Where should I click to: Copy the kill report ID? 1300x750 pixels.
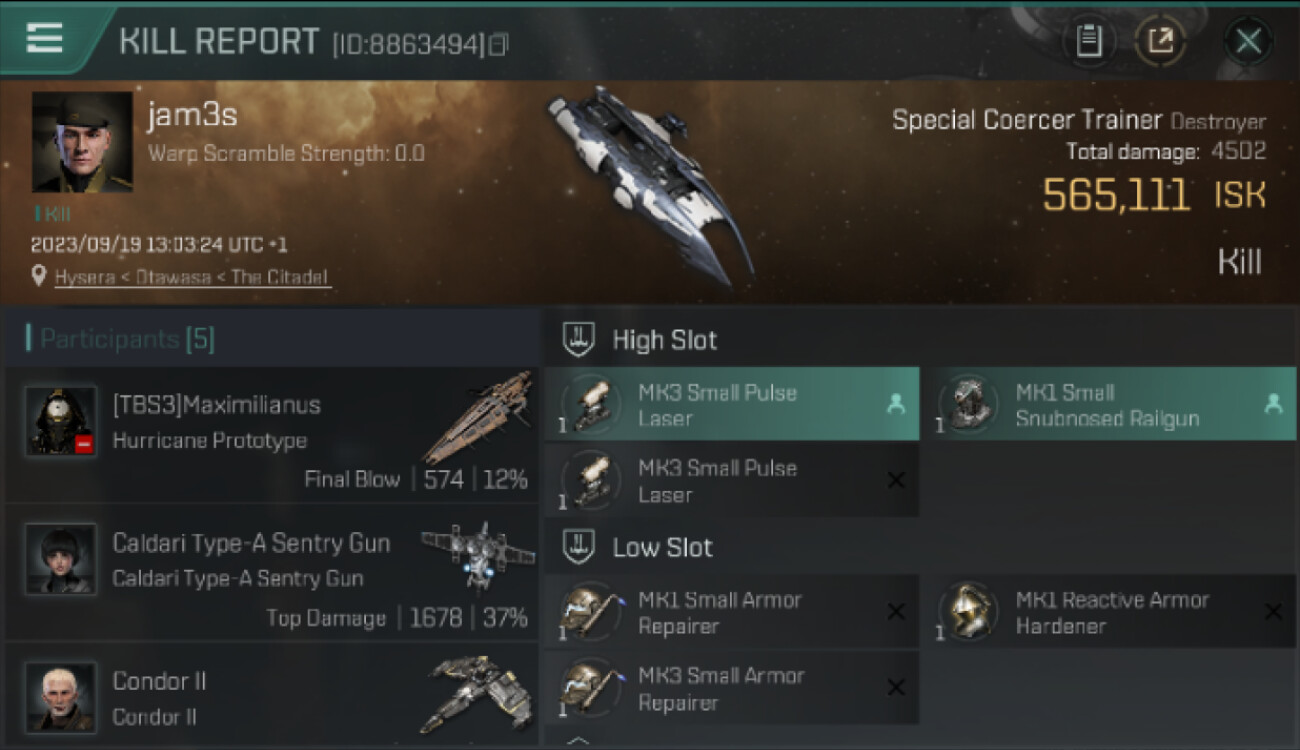498,44
